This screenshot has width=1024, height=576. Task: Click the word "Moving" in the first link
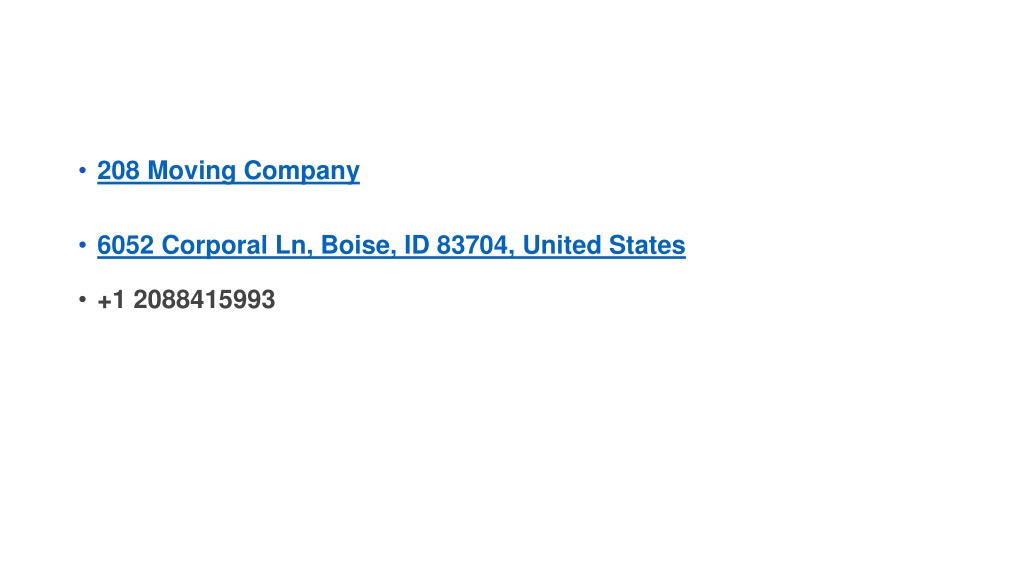pyautogui.click(x=192, y=171)
